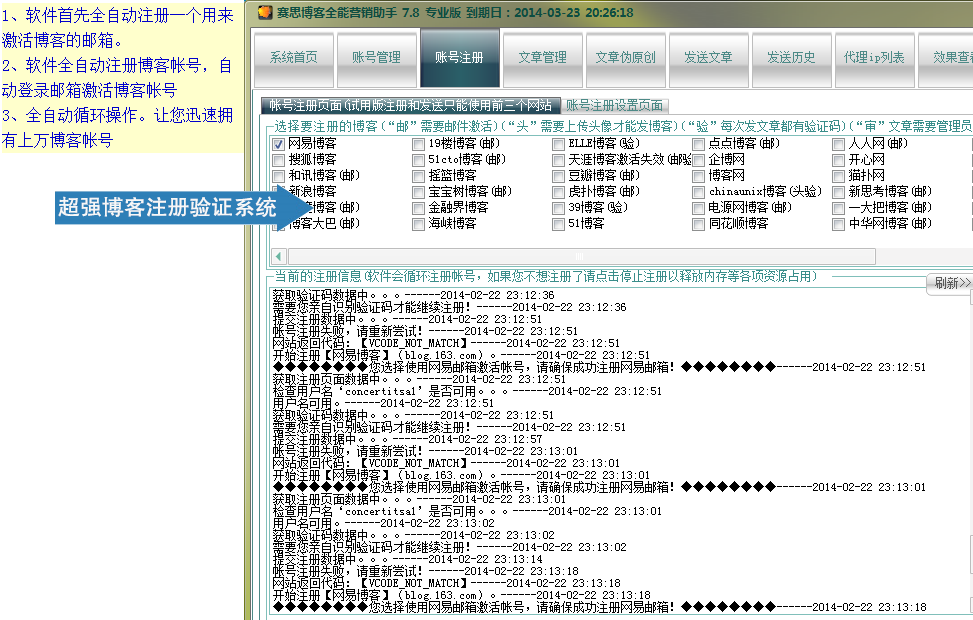Click the 帐号注册失败 line at 23:13:18
This screenshot has height=620, width=973.
coord(426,571)
